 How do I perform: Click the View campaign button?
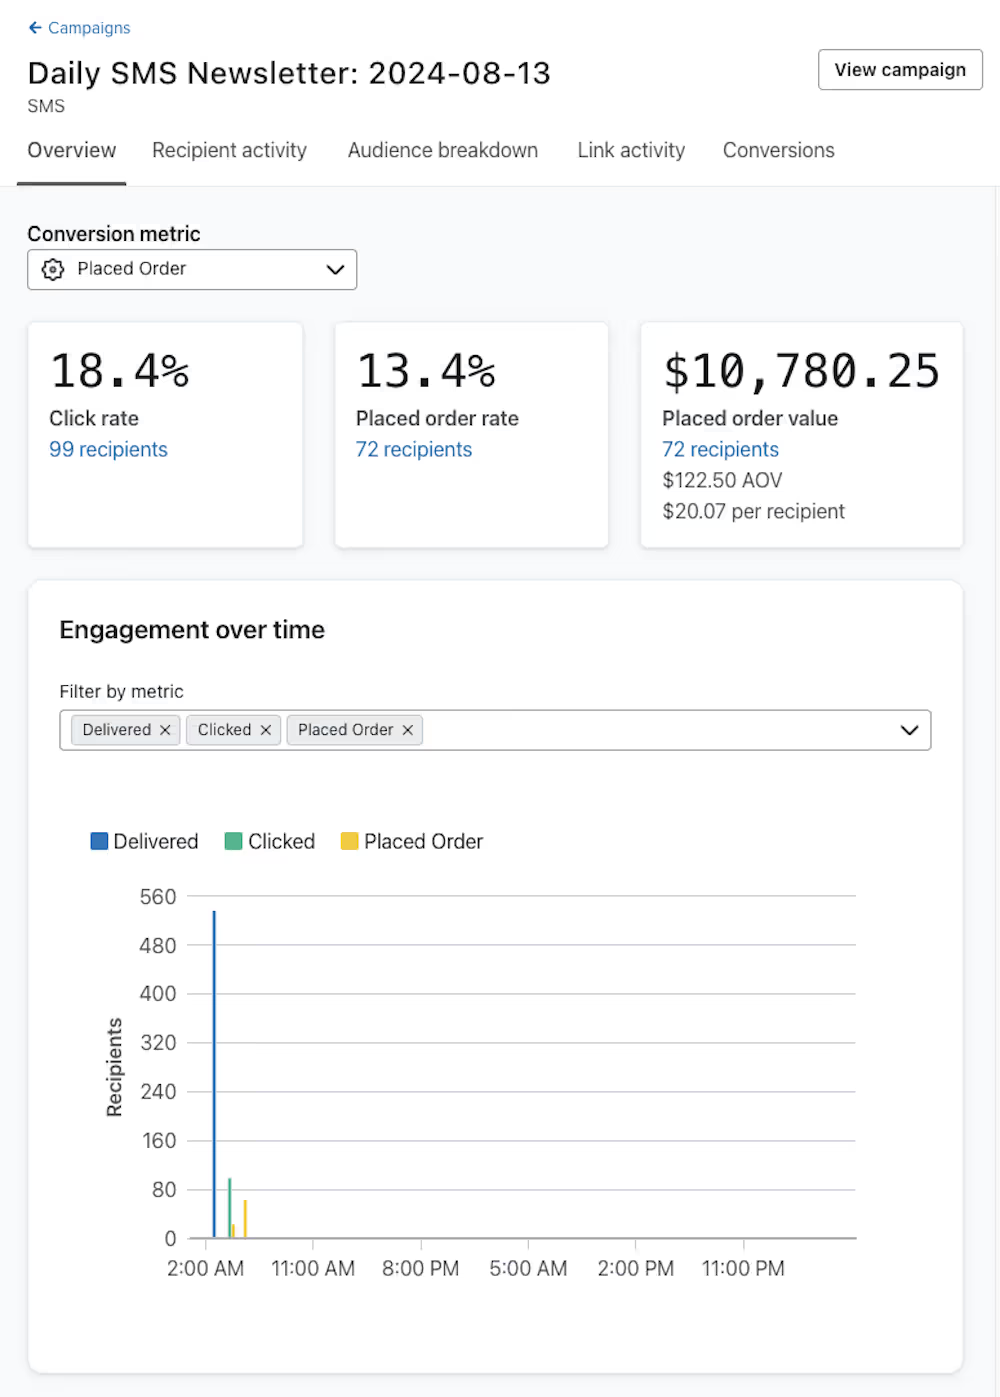coord(899,70)
